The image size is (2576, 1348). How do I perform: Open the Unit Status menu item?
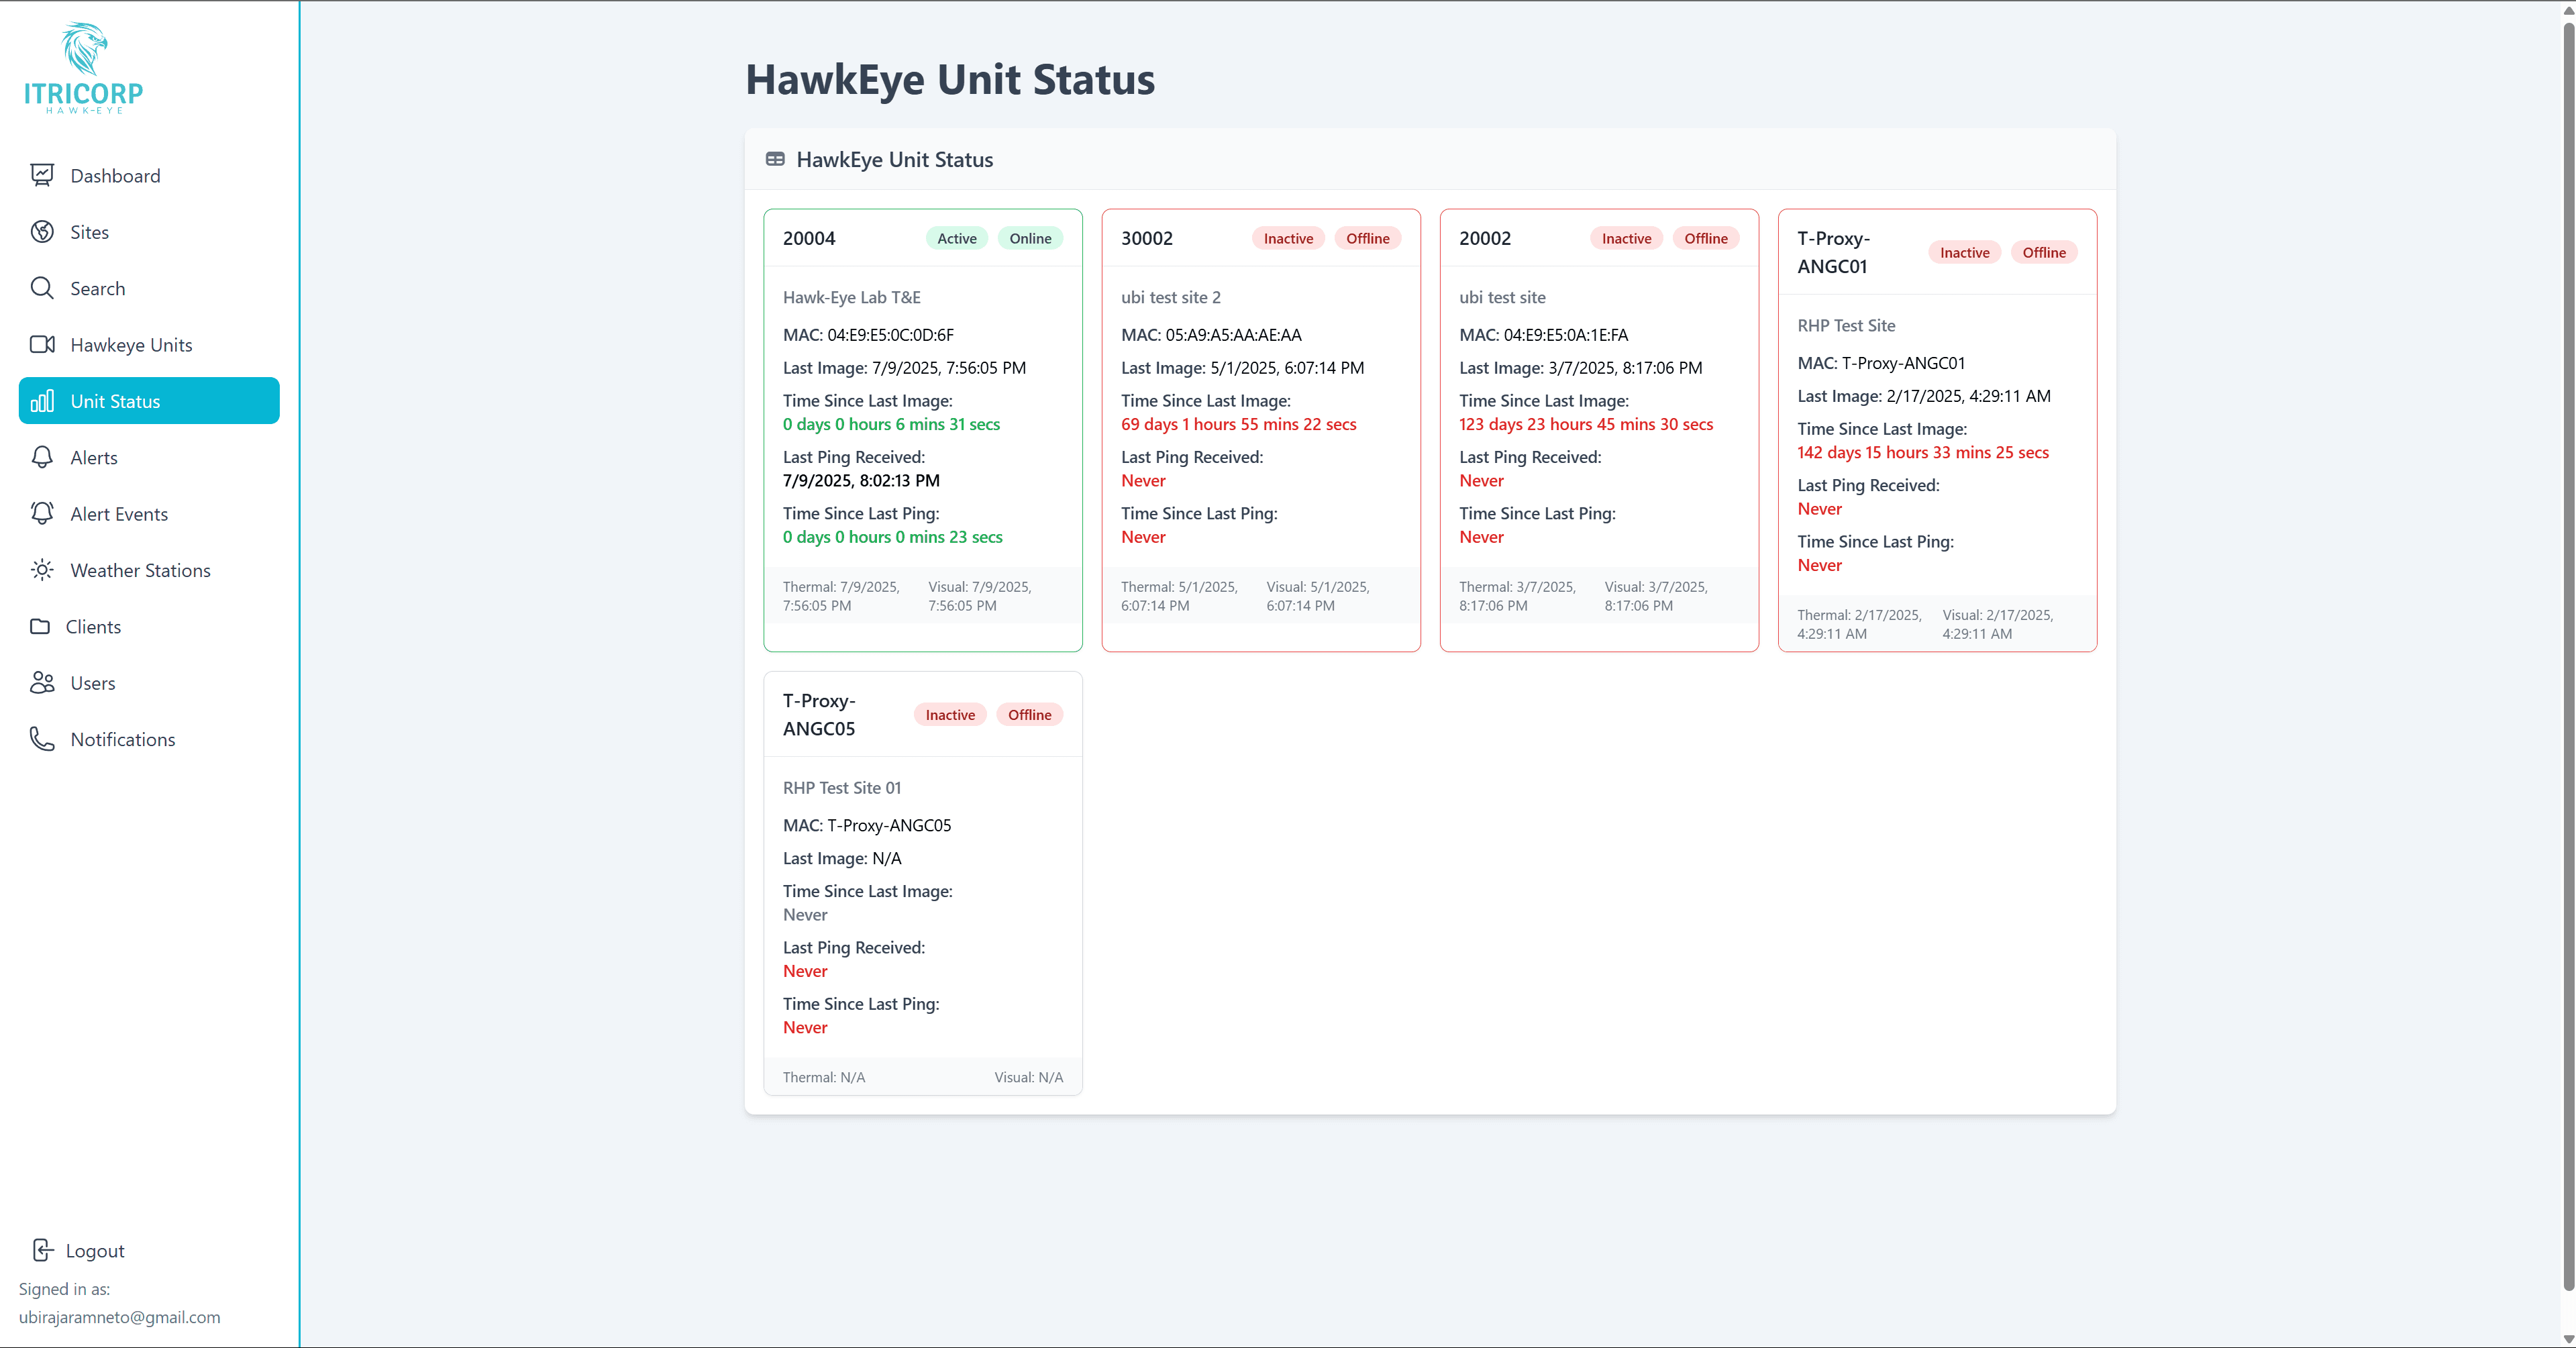pos(149,401)
